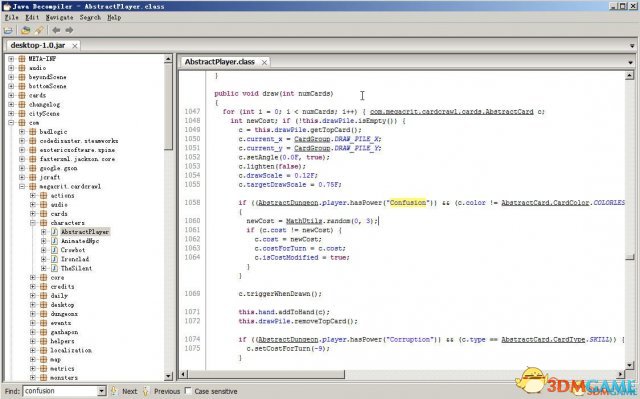
Task: Click the bottomScene package icon
Action: pyautogui.click(x=22, y=86)
